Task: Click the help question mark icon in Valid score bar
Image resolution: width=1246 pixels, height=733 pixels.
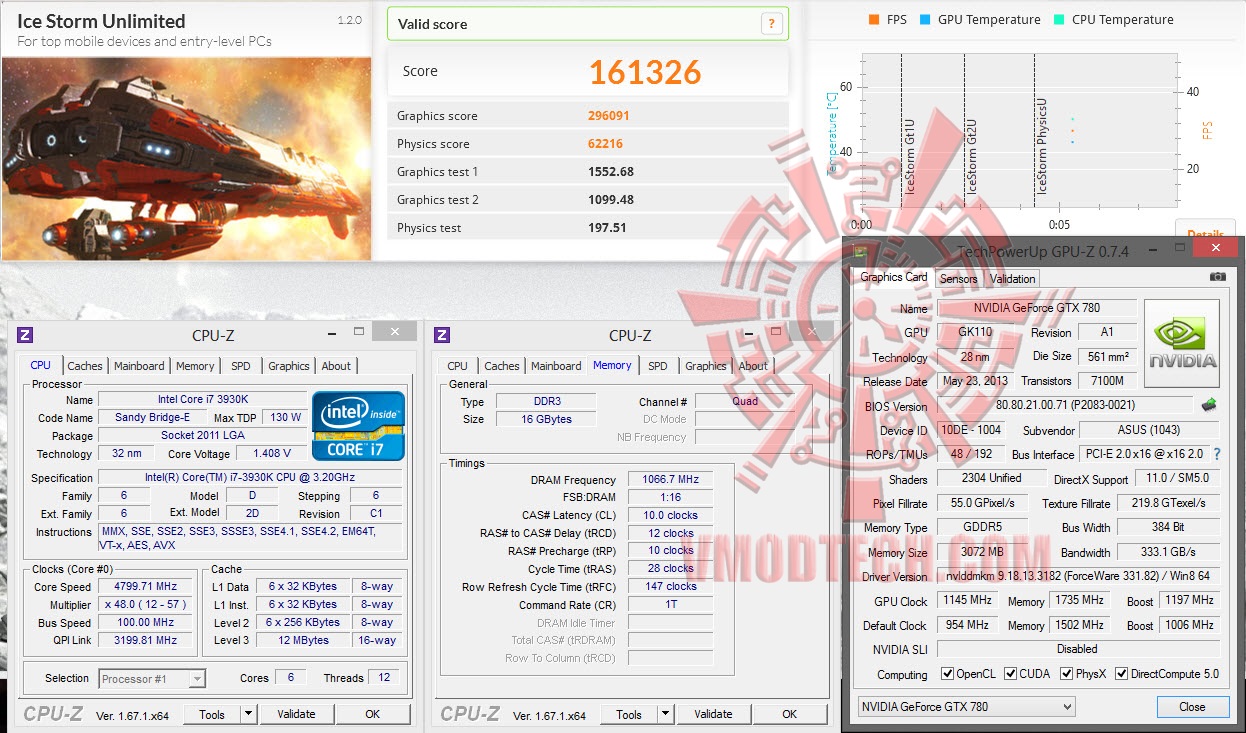Action: tap(771, 24)
